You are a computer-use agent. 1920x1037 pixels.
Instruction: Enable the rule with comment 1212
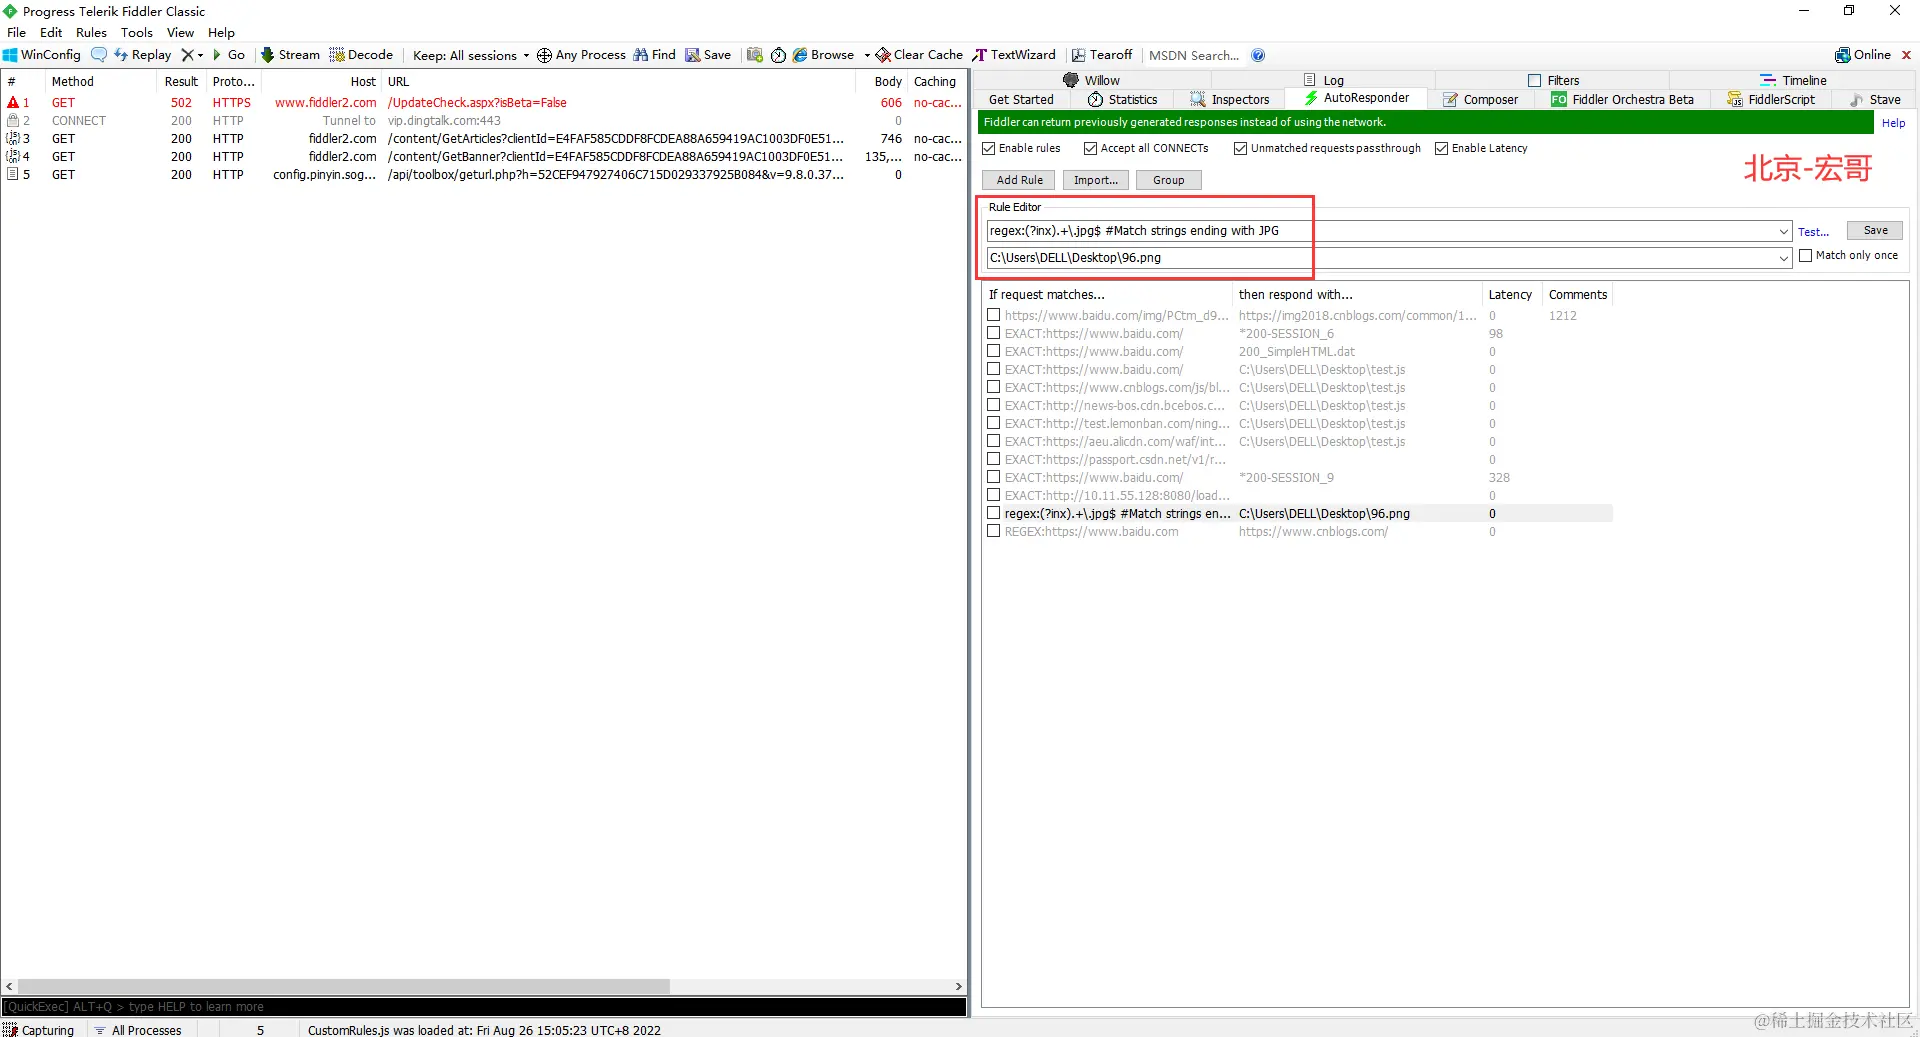[x=993, y=315]
